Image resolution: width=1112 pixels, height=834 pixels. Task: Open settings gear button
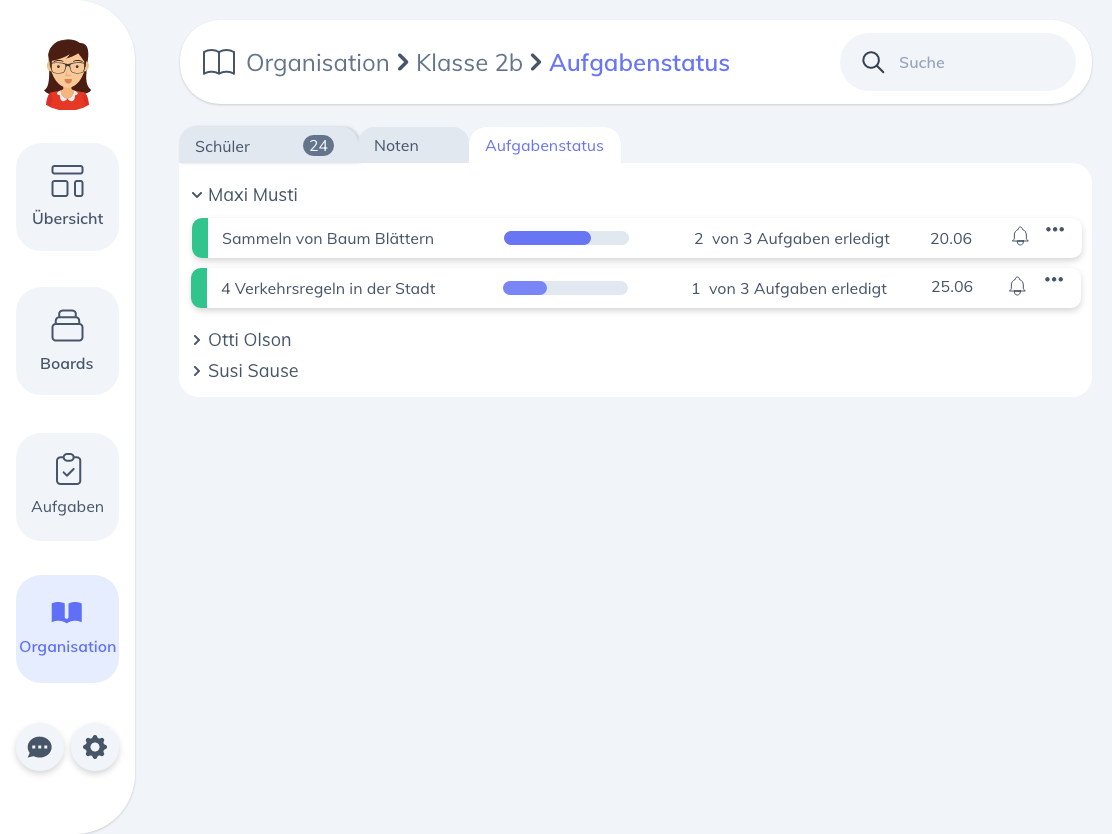pyautogui.click(x=95, y=747)
